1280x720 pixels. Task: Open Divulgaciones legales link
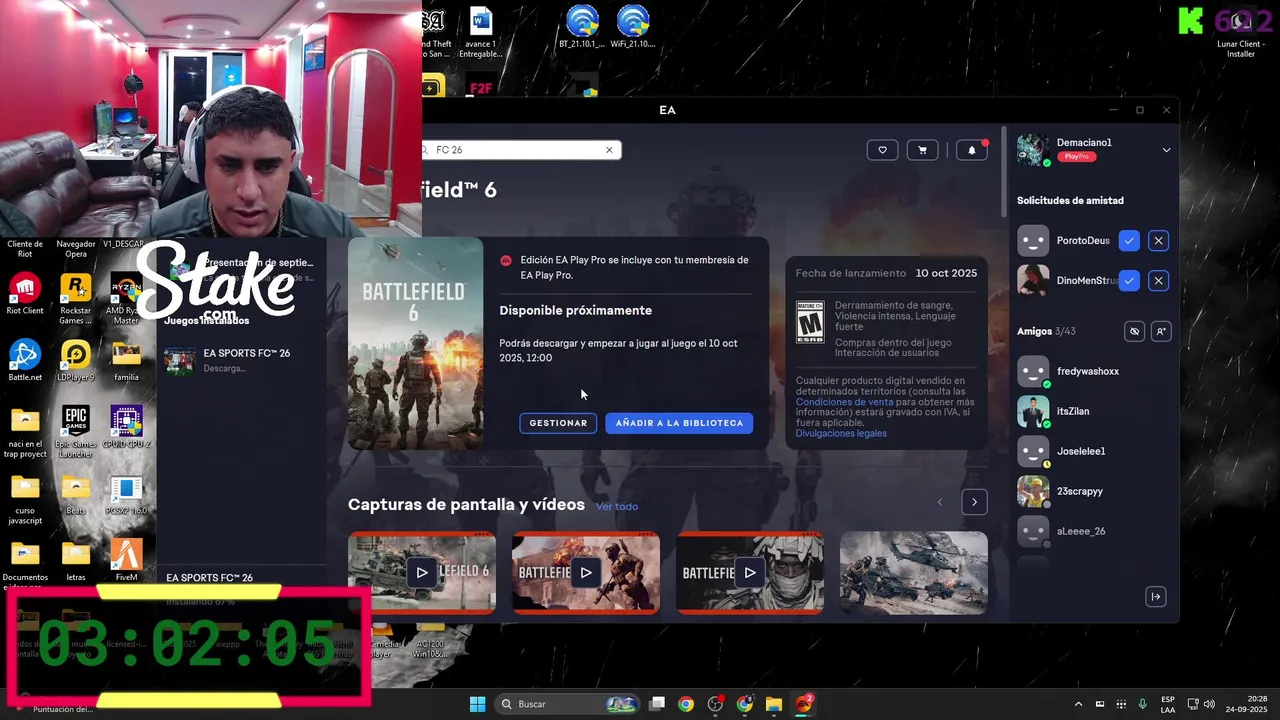pos(841,433)
